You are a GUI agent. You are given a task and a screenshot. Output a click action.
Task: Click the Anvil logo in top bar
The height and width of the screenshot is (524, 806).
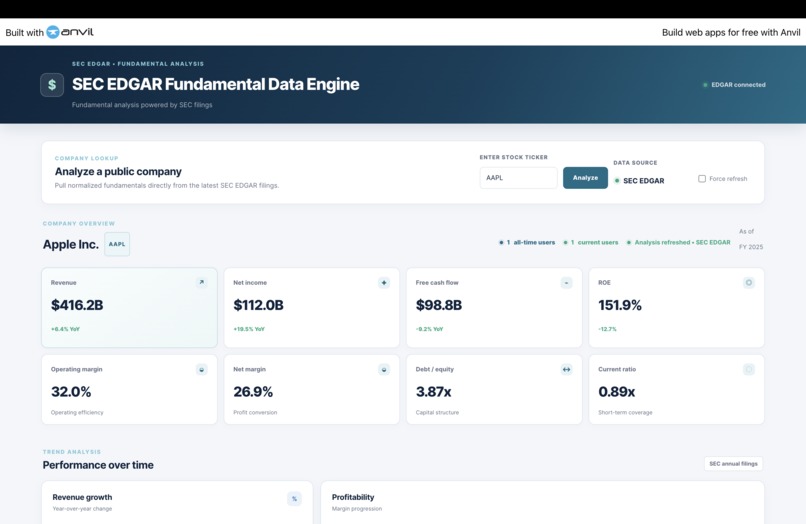click(x=70, y=32)
